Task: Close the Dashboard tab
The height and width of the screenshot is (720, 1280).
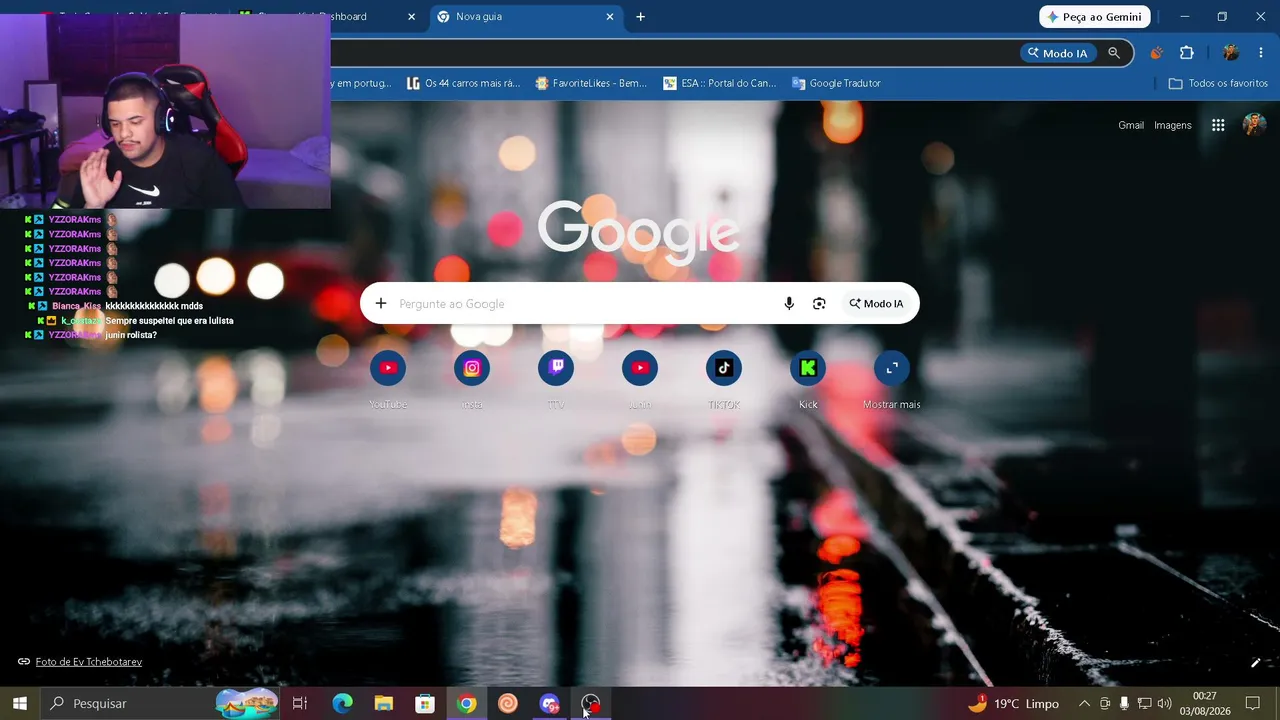Action: [411, 17]
